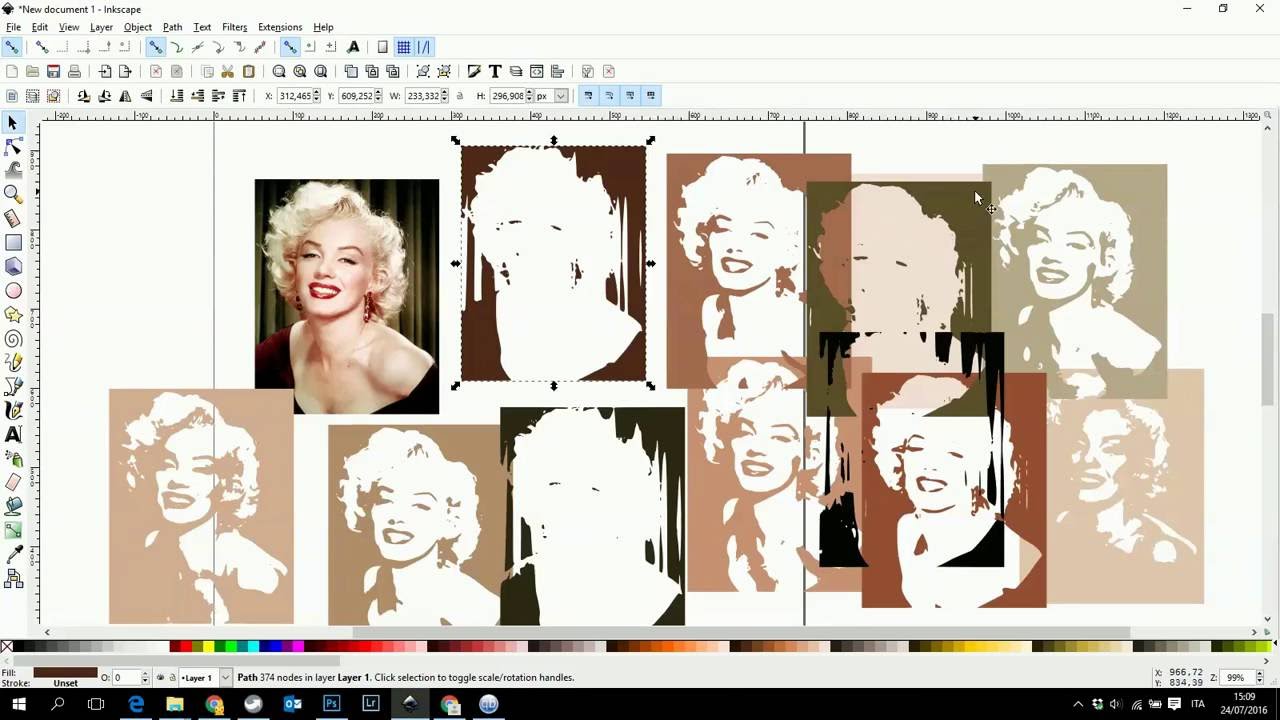Click the Import file icon
This screenshot has width=1280, height=720.
(104, 71)
